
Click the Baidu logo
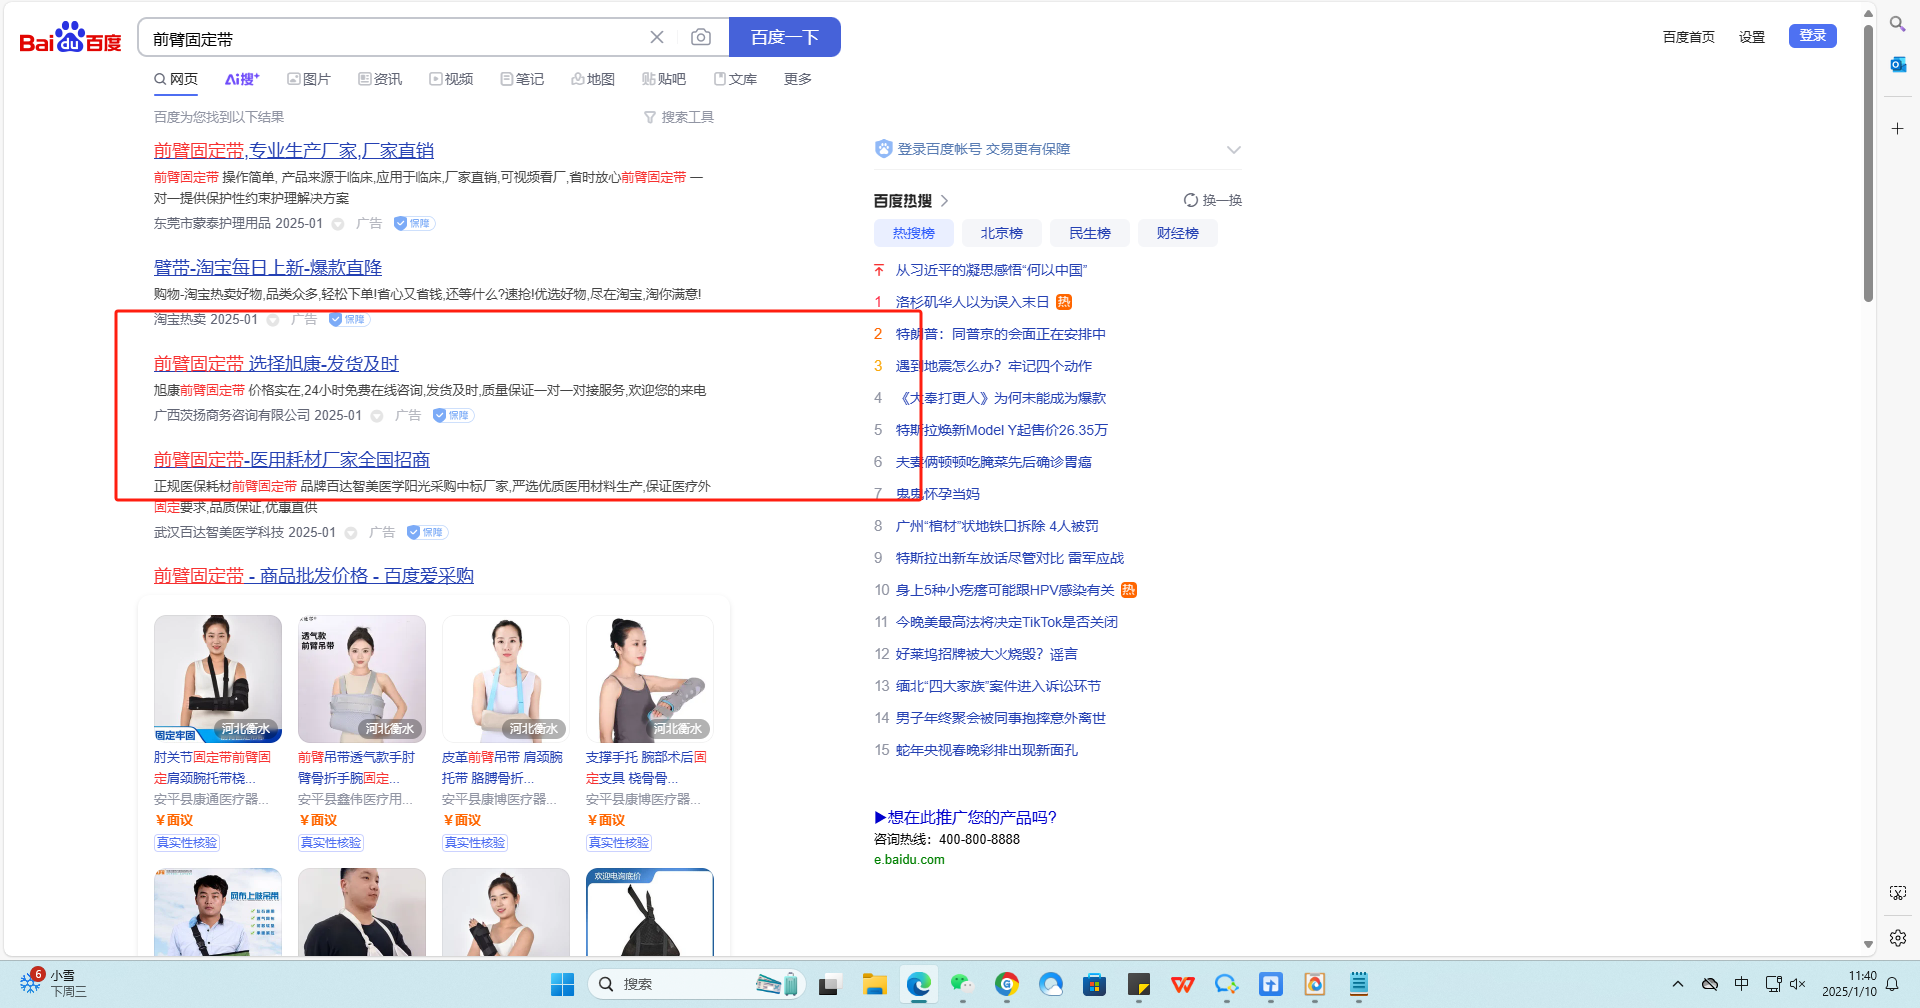70,38
